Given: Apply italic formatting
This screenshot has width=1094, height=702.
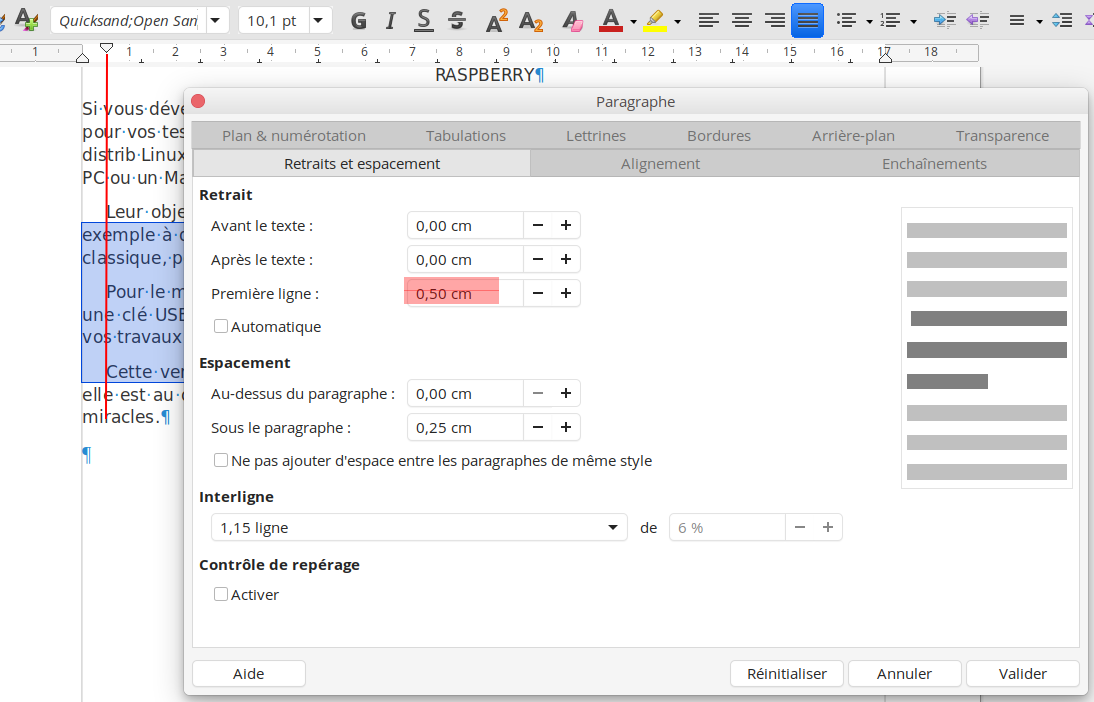Looking at the screenshot, I should [391, 20].
